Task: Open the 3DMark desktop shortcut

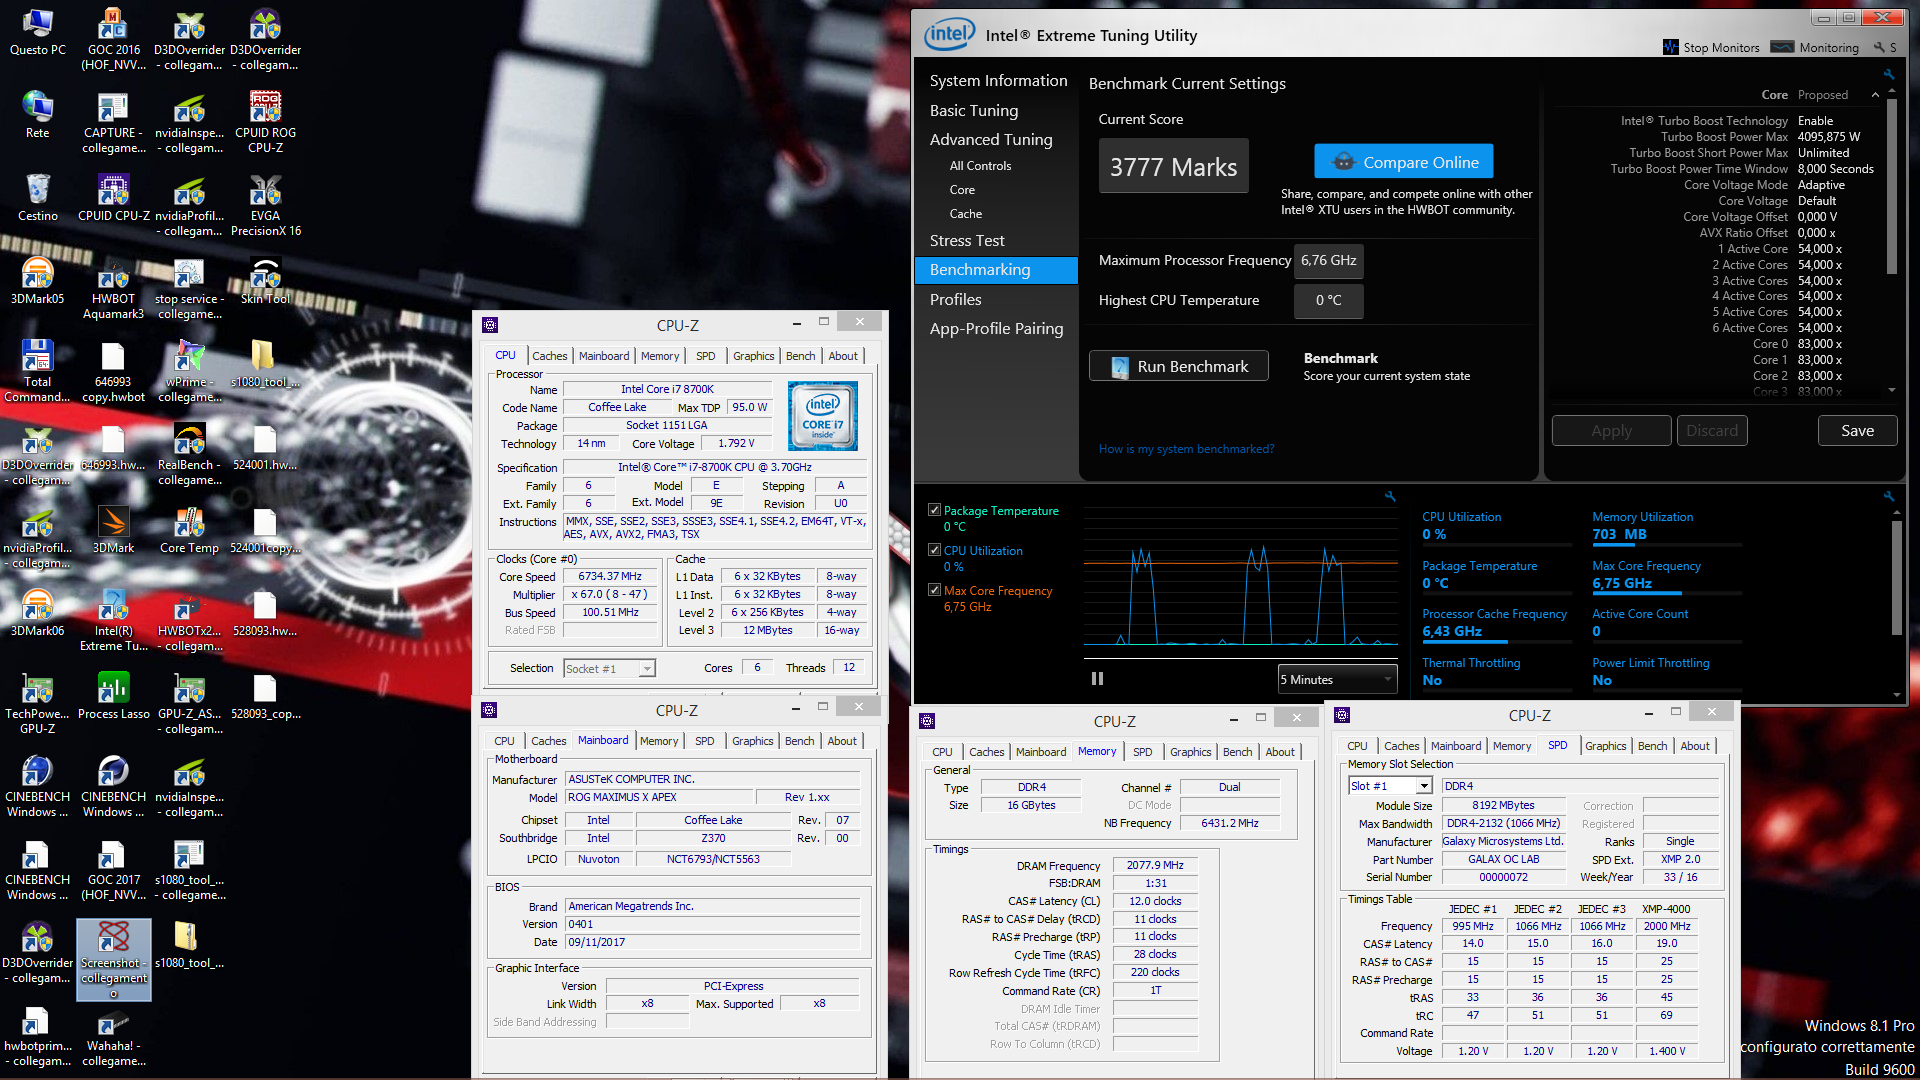Action: pyautogui.click(x=113, y=530)
